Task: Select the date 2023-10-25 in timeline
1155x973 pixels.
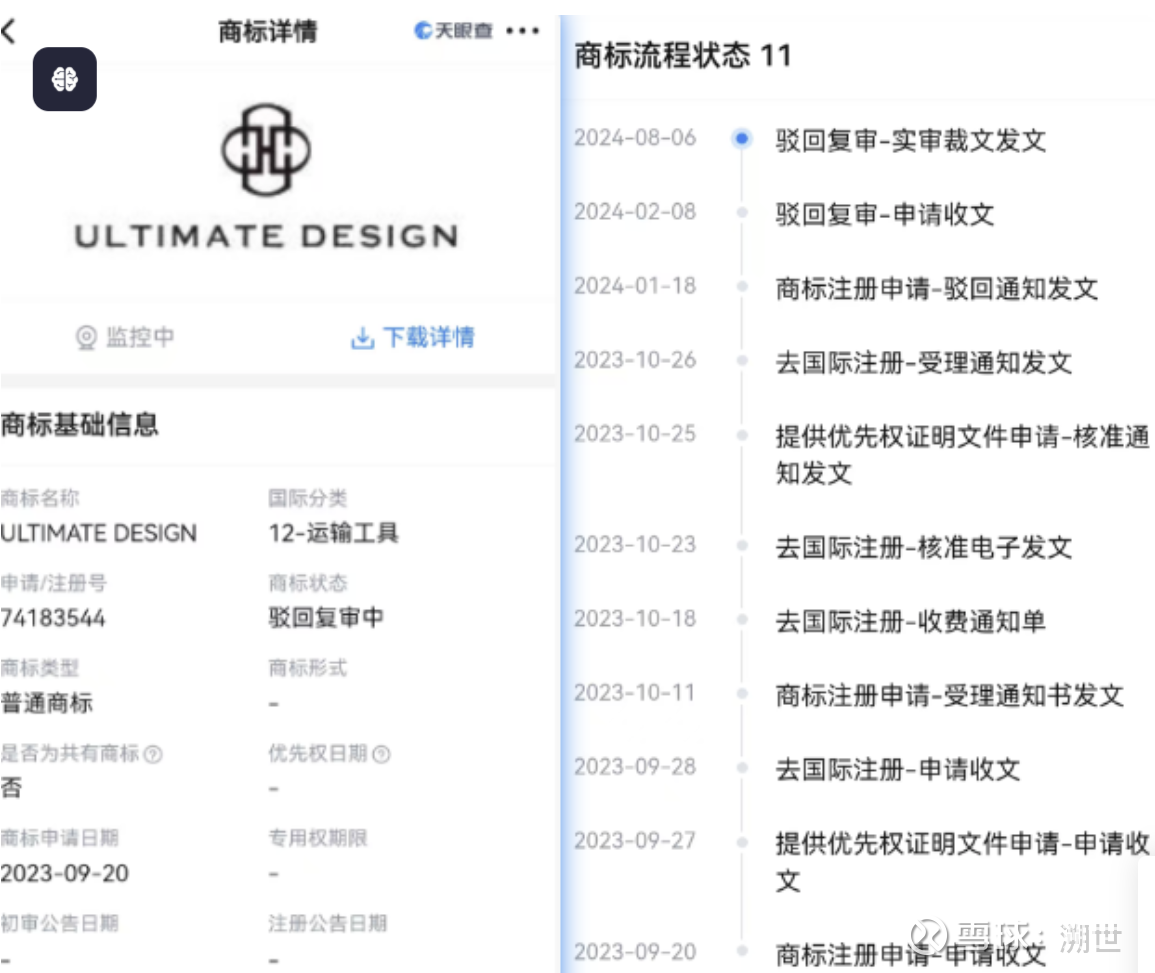Action: (635, 434)
